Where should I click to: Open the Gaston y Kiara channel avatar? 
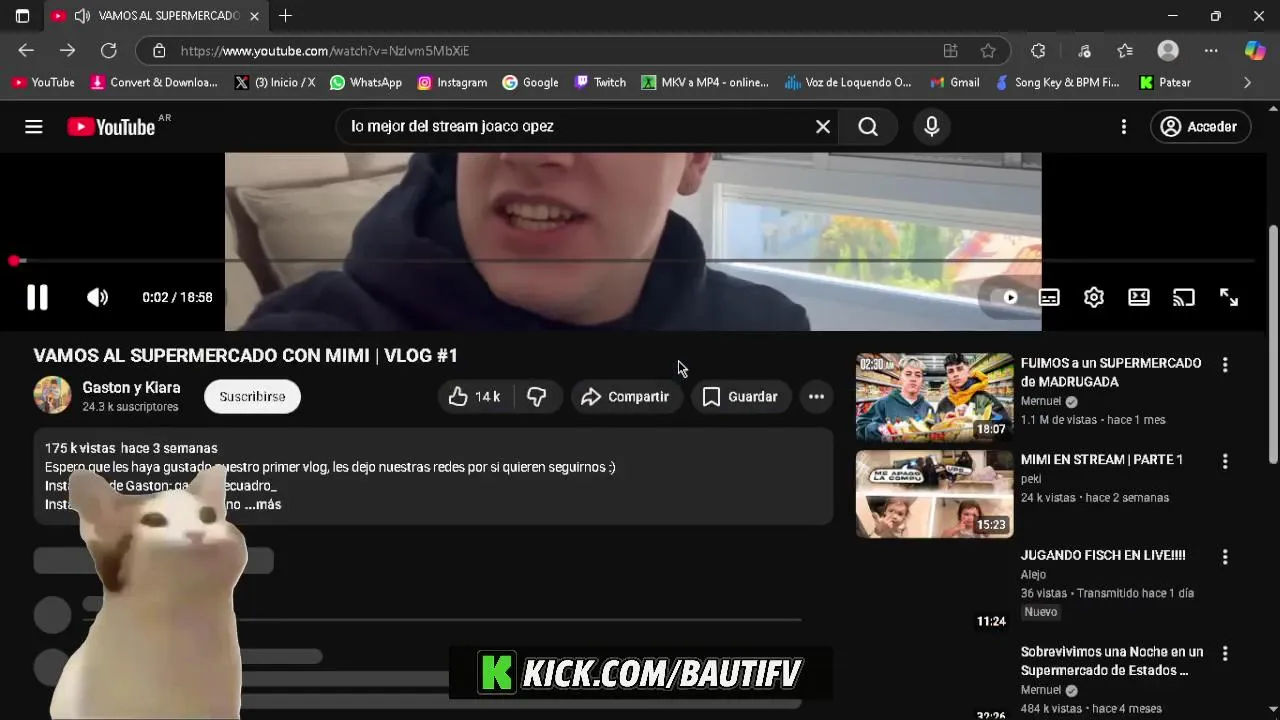point(52,396)
